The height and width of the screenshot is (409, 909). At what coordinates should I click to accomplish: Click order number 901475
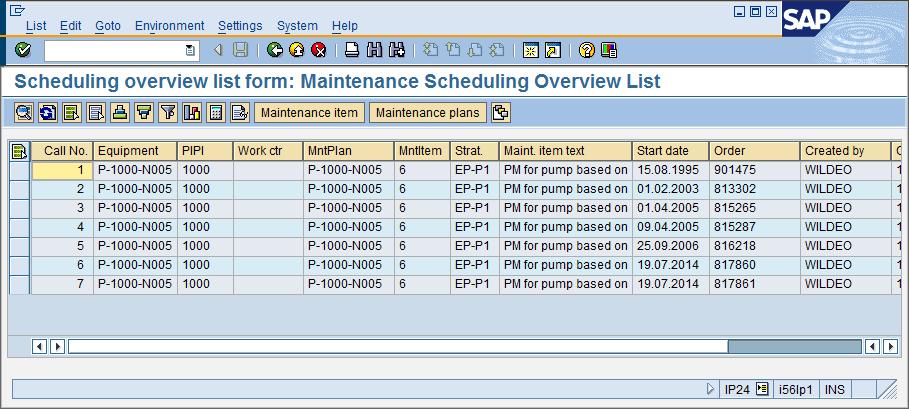(735, 170)
